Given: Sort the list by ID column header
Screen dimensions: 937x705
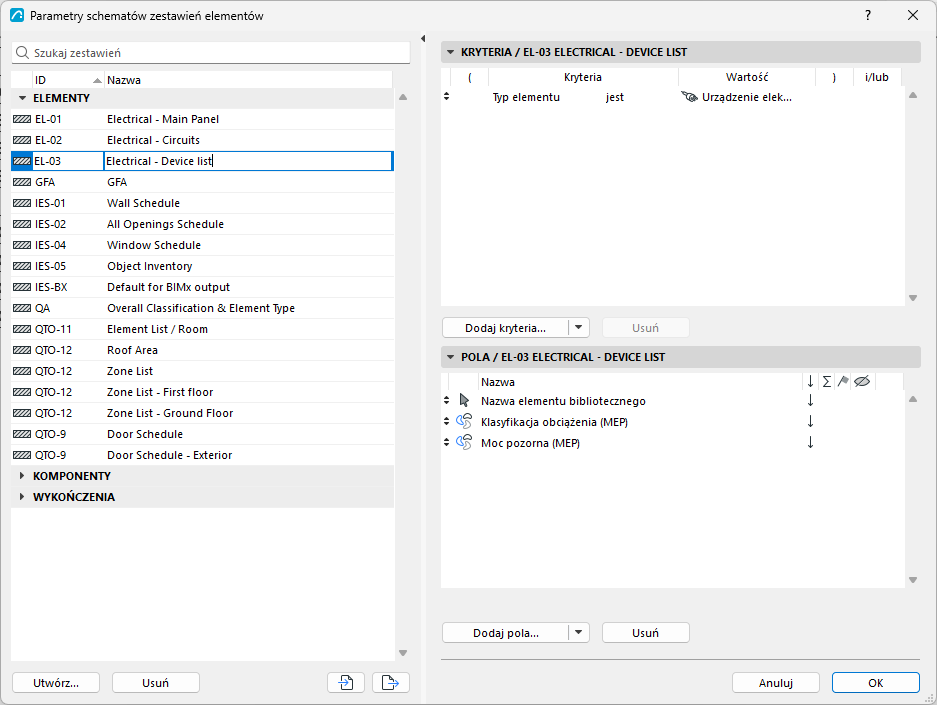Looking at the screenshot, I should coord(68,80).
